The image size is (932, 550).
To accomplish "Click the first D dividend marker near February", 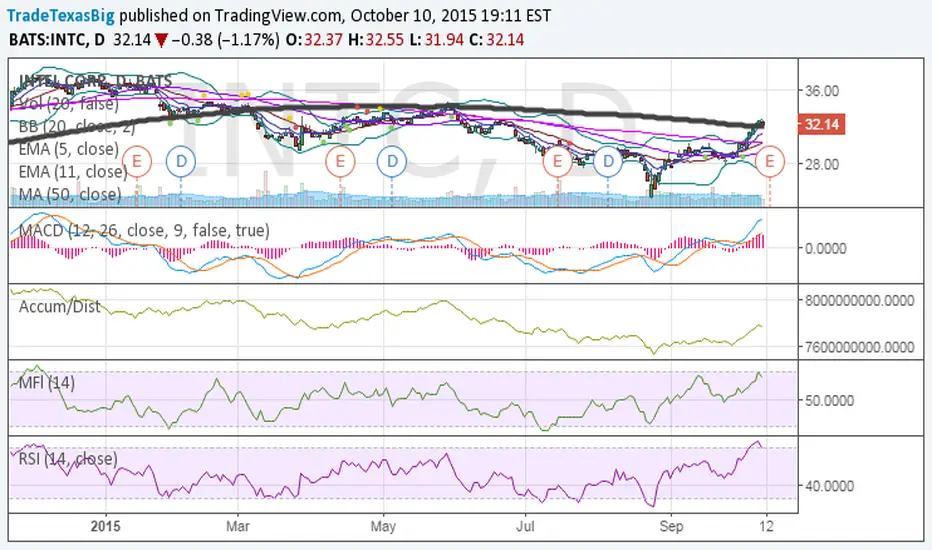I will click(x=181, y=161).
